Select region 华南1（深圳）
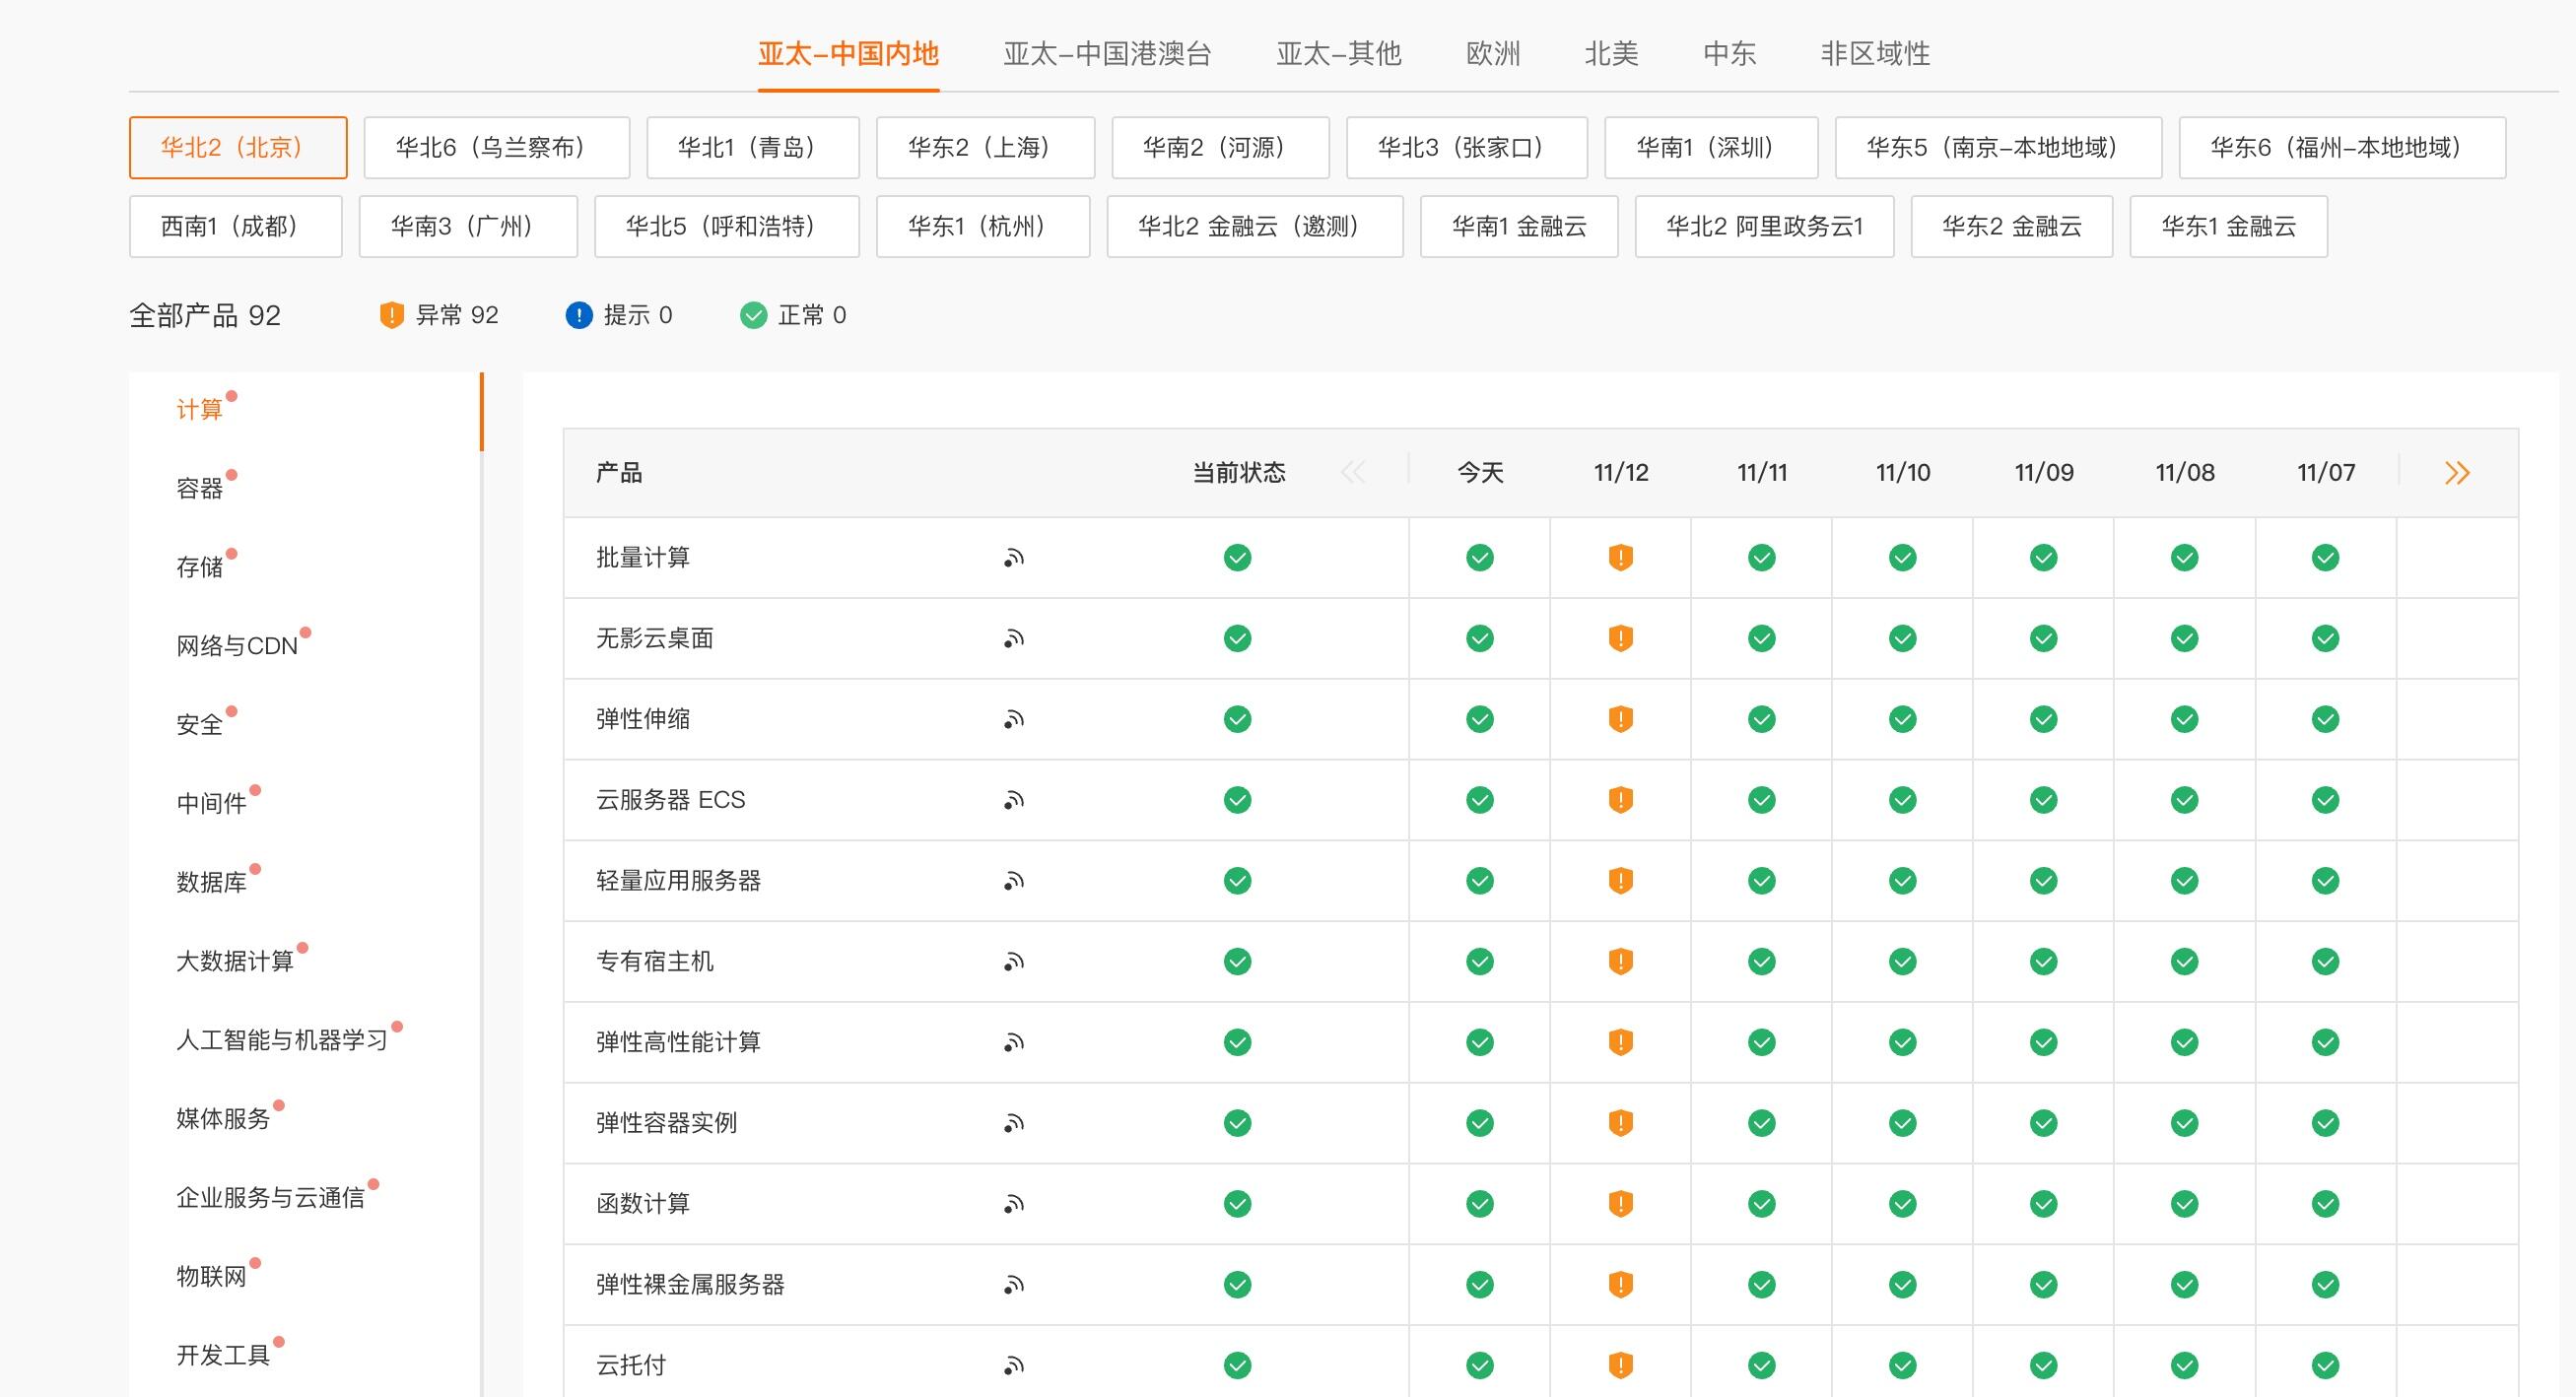This screenshot has width=2576, height=1397. [1712, 148]
